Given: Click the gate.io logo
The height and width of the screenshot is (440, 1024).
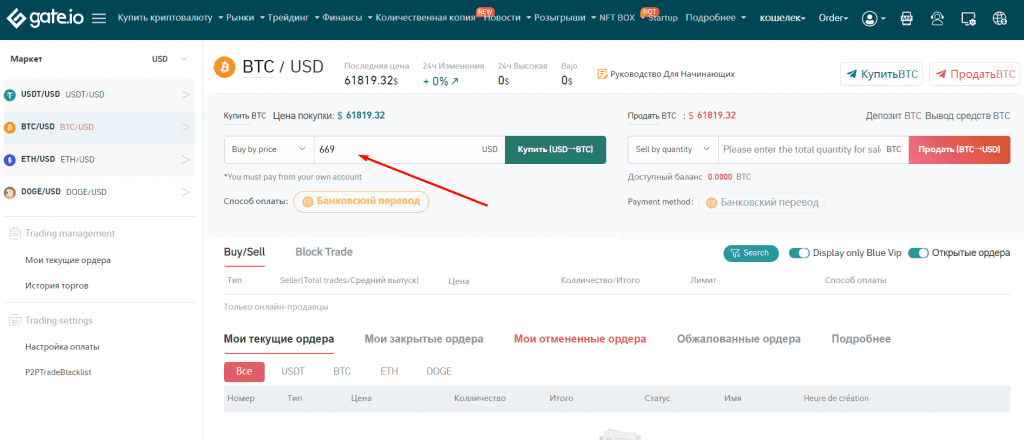Looking at the screenshot, I should (x=47, y=18).
